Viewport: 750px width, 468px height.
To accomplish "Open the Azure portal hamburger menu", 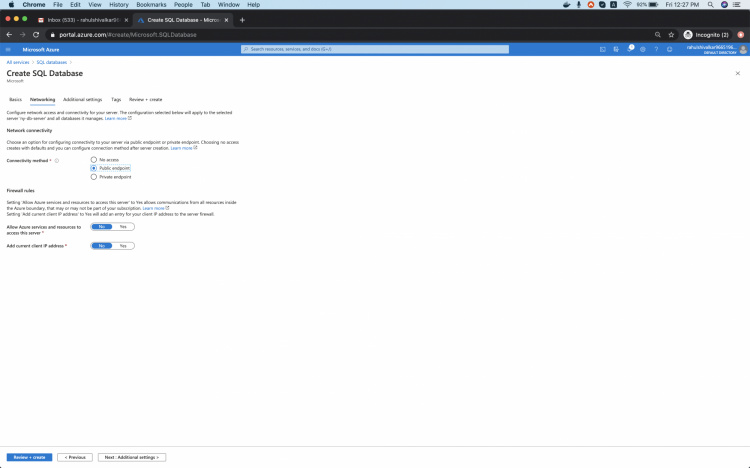I will [8, 49].
